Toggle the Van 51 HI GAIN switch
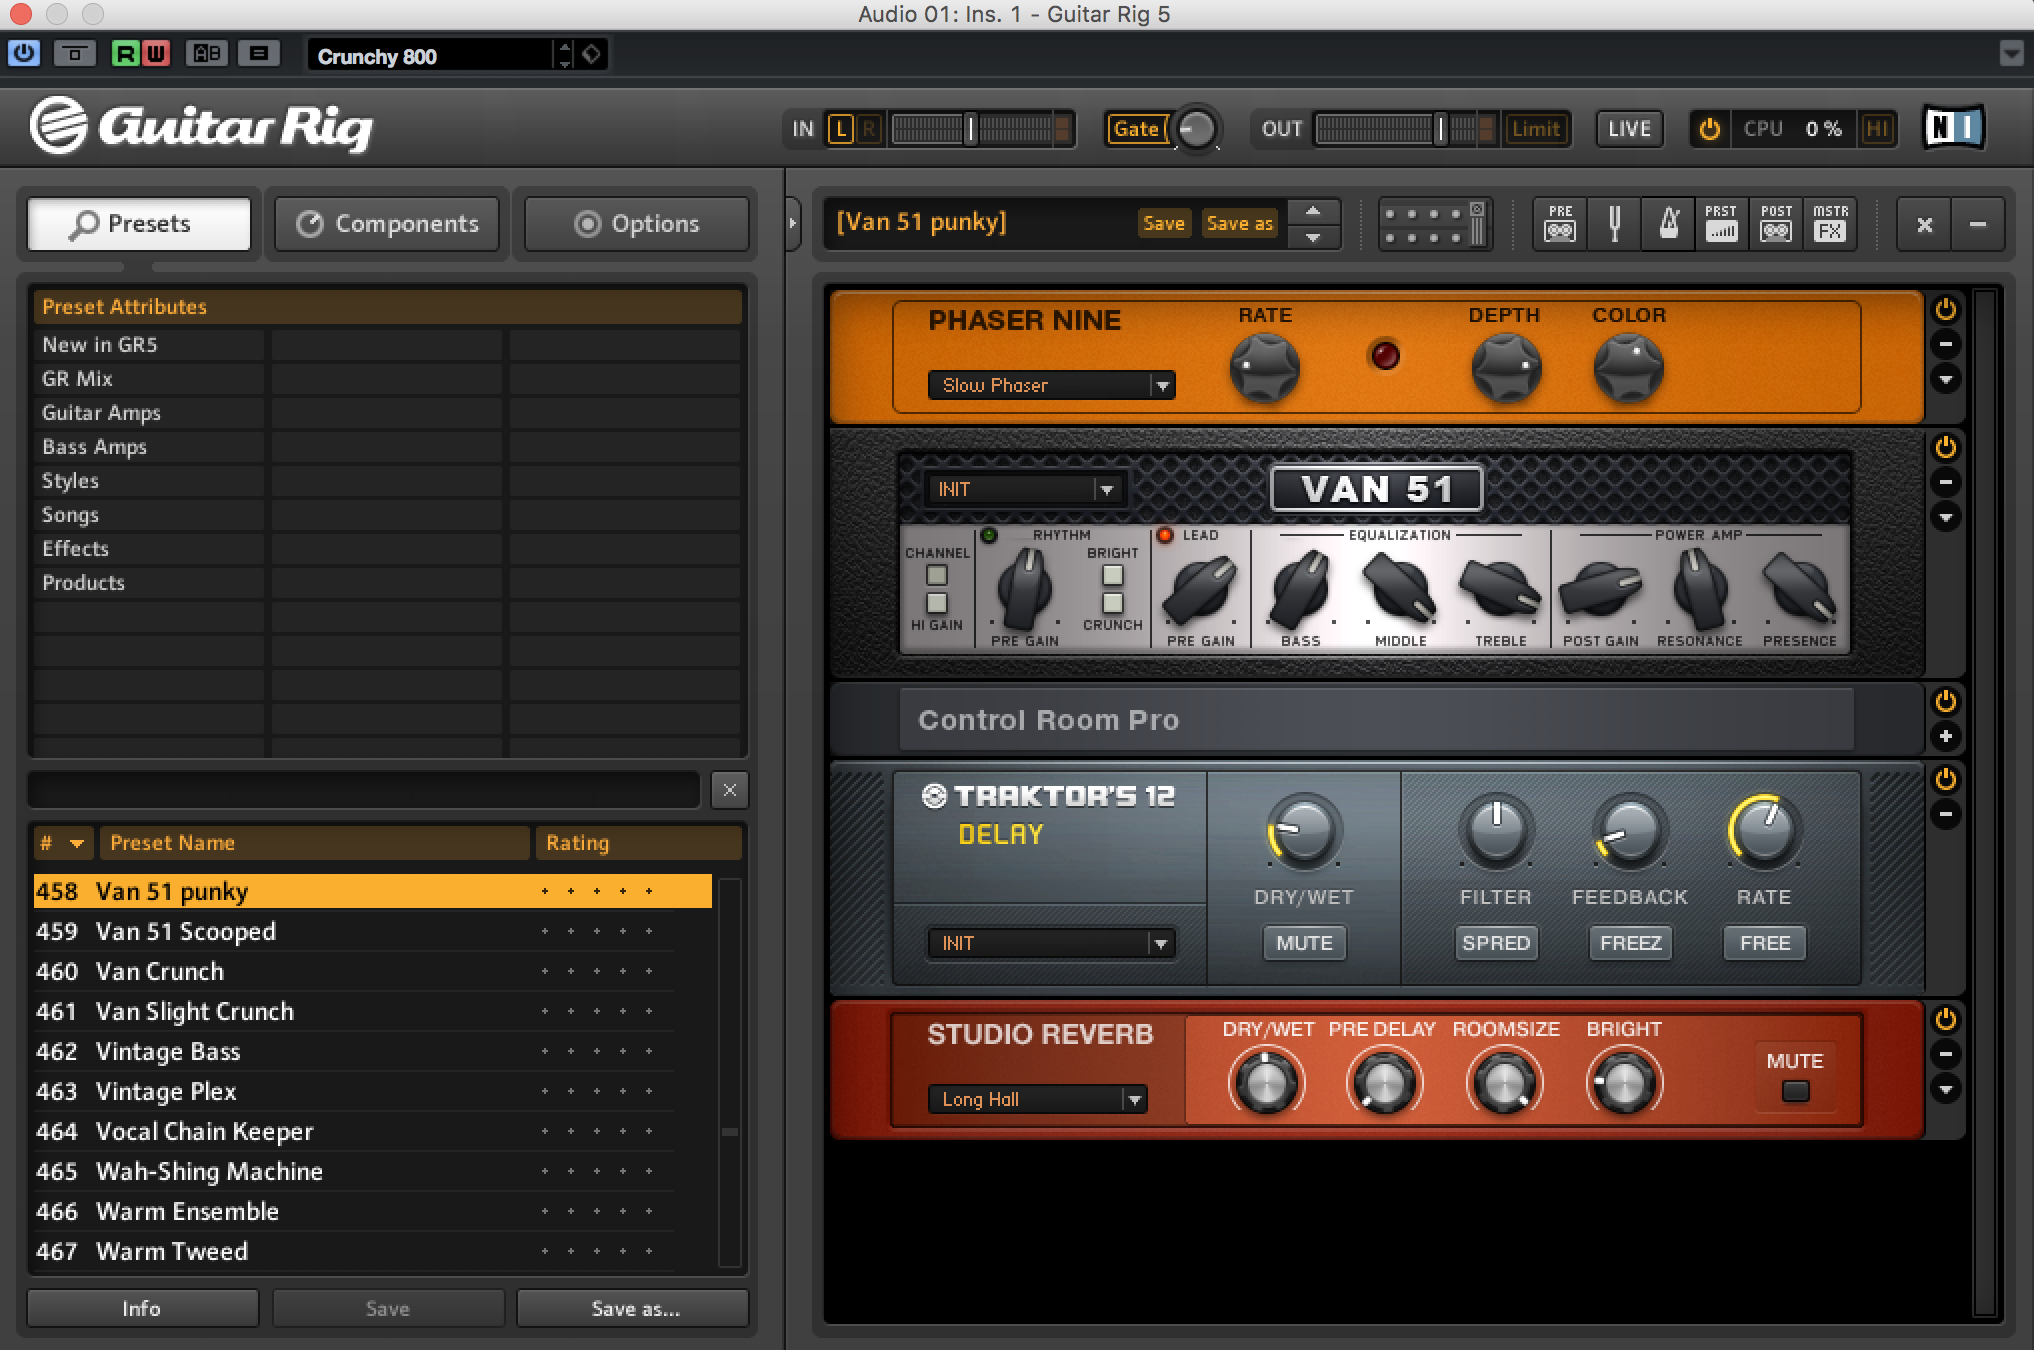Screen dimensions: 2034x1350 click(x=936, y=602)
